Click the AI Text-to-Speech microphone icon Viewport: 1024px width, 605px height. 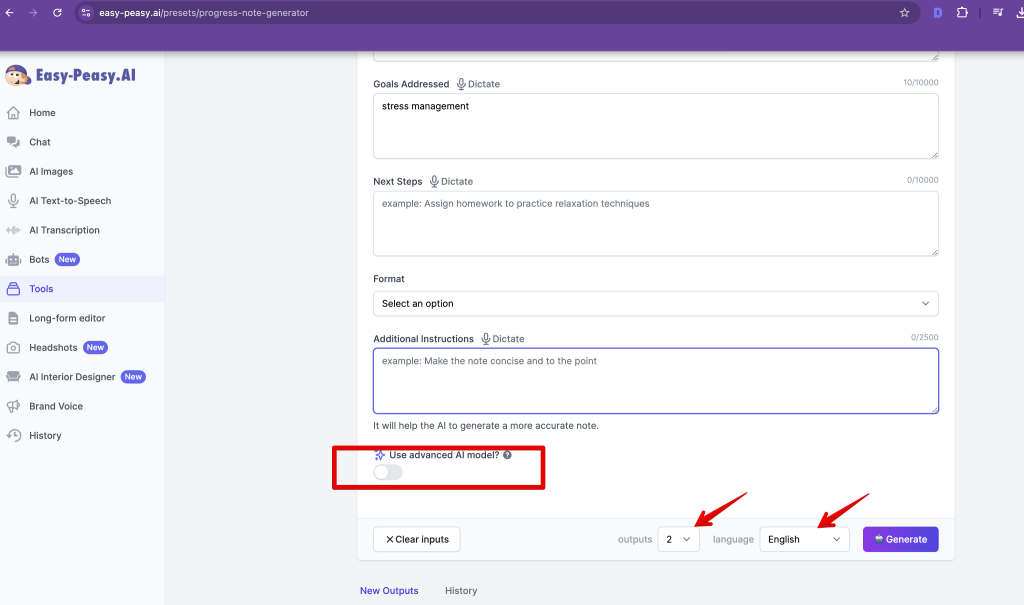[14, 201]
